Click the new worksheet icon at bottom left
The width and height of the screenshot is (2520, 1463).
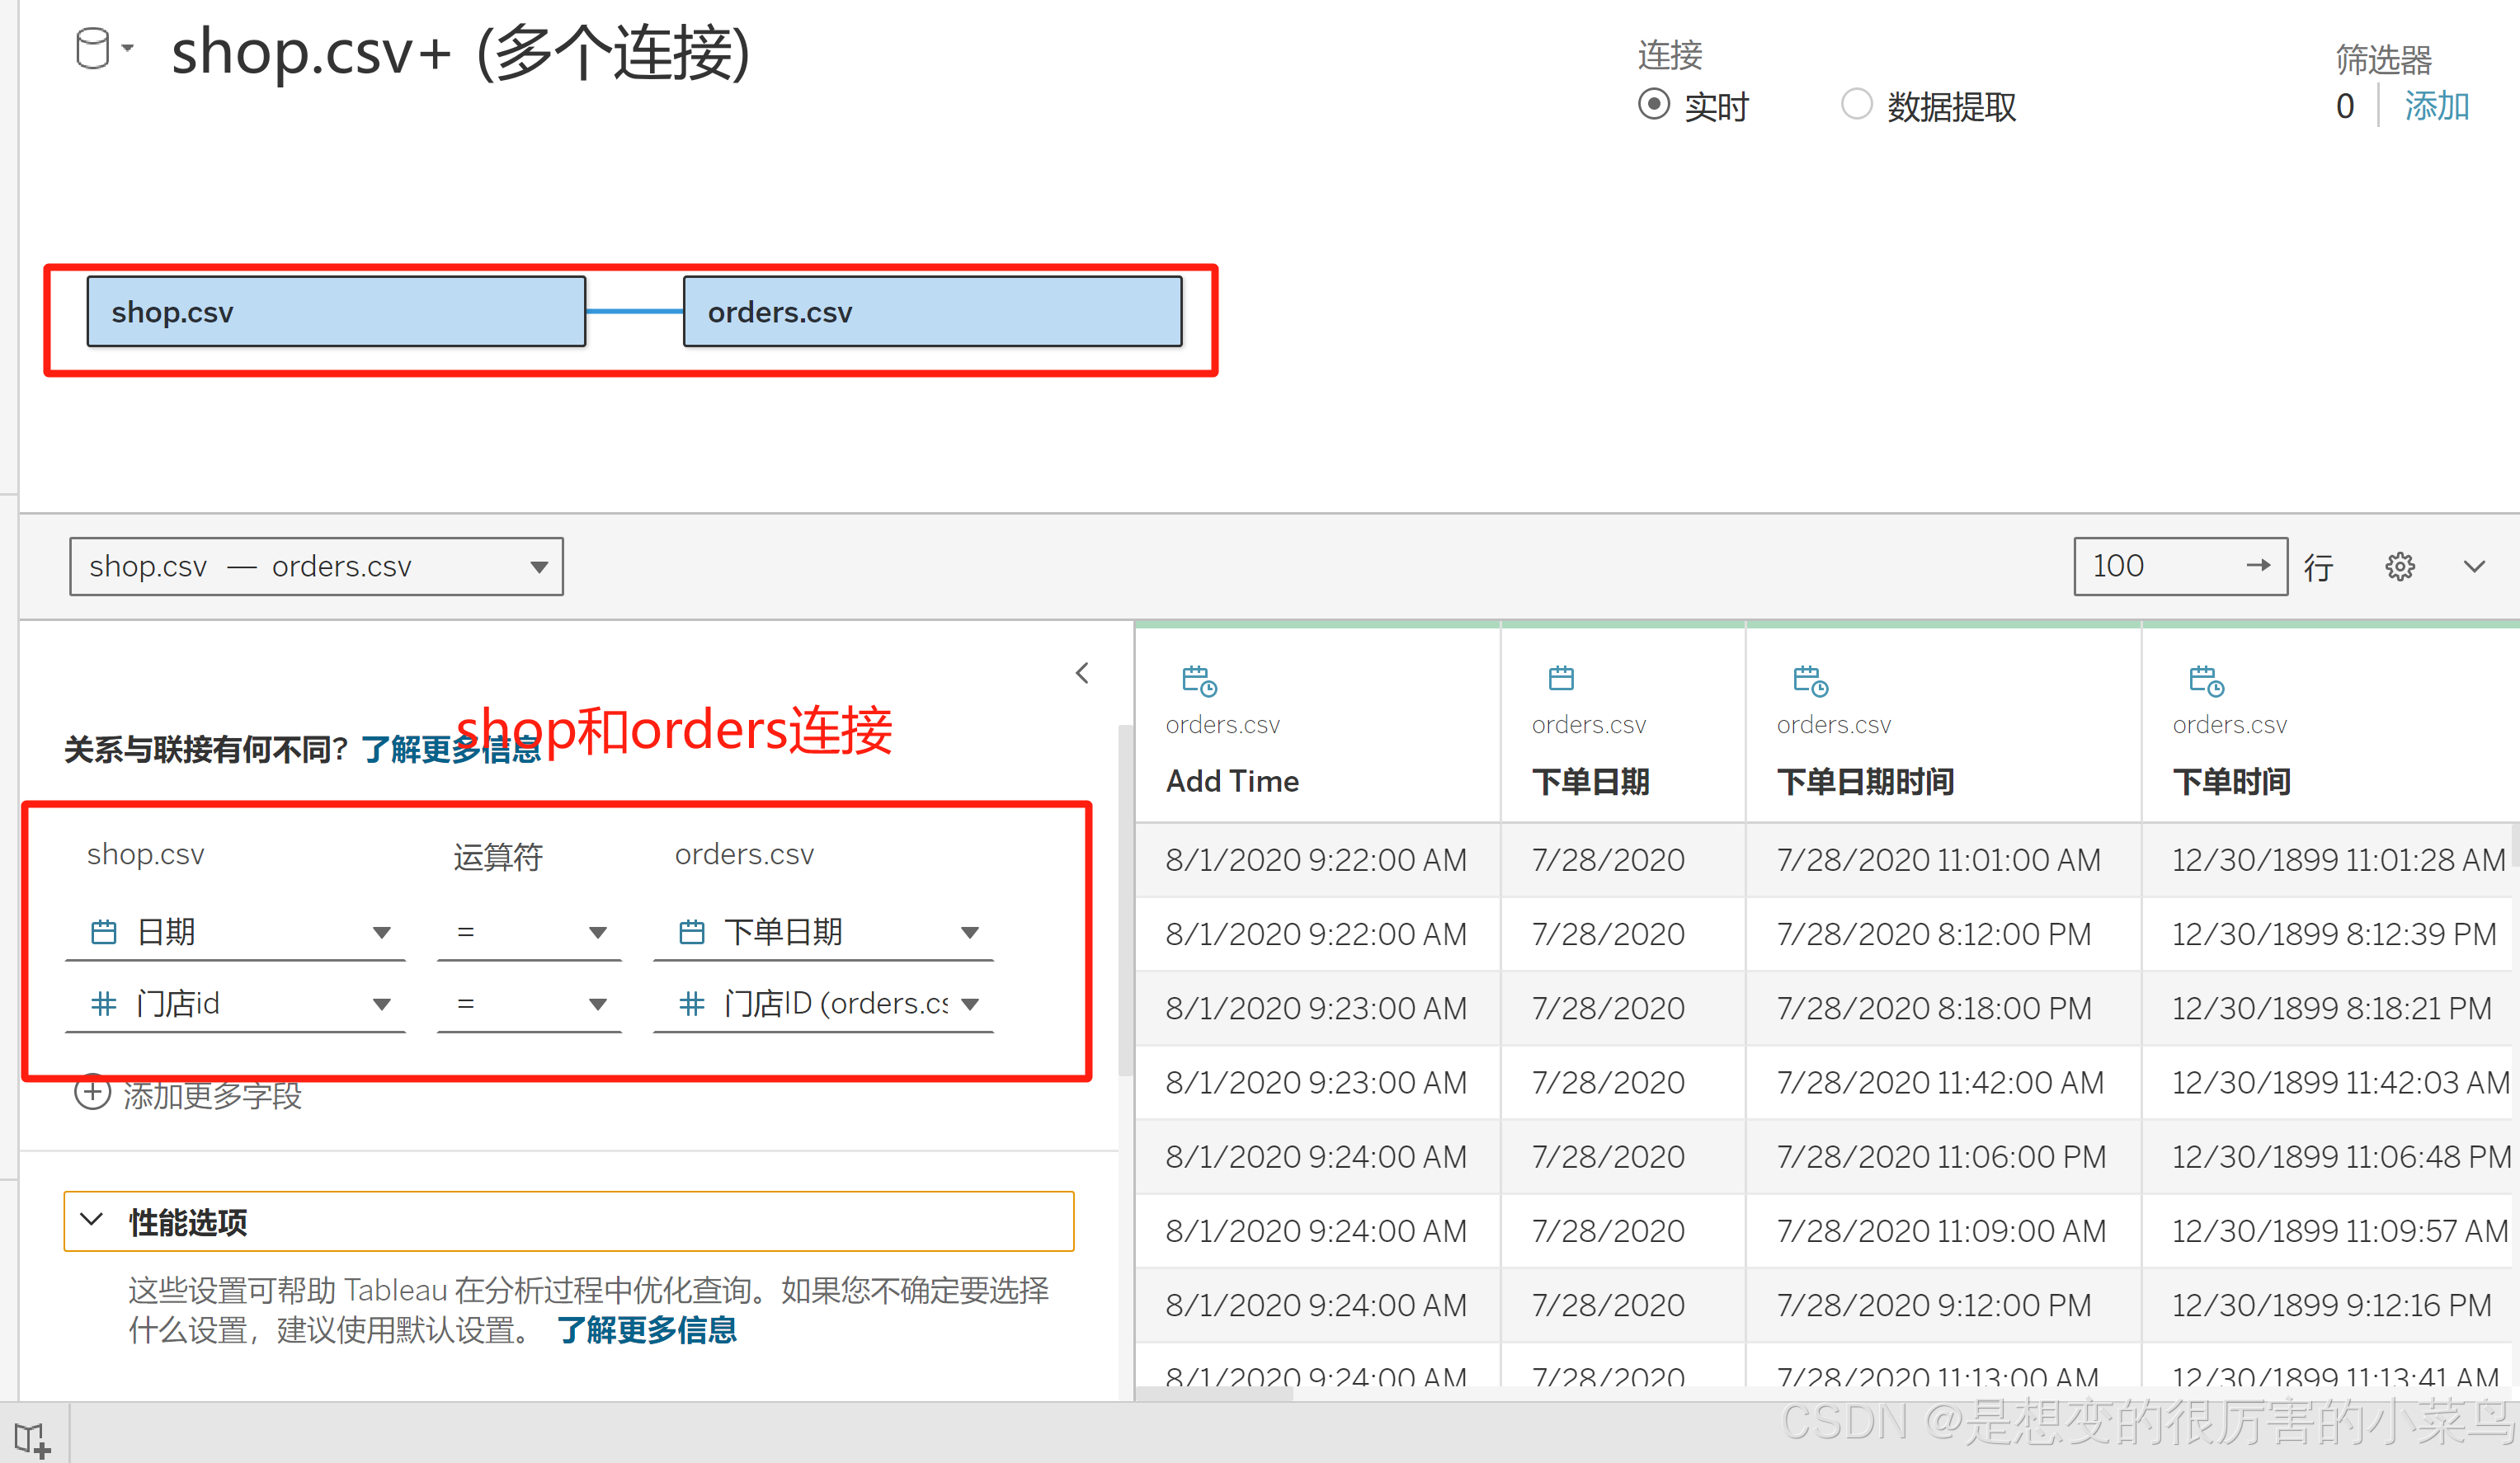(x=32, y=1439)
